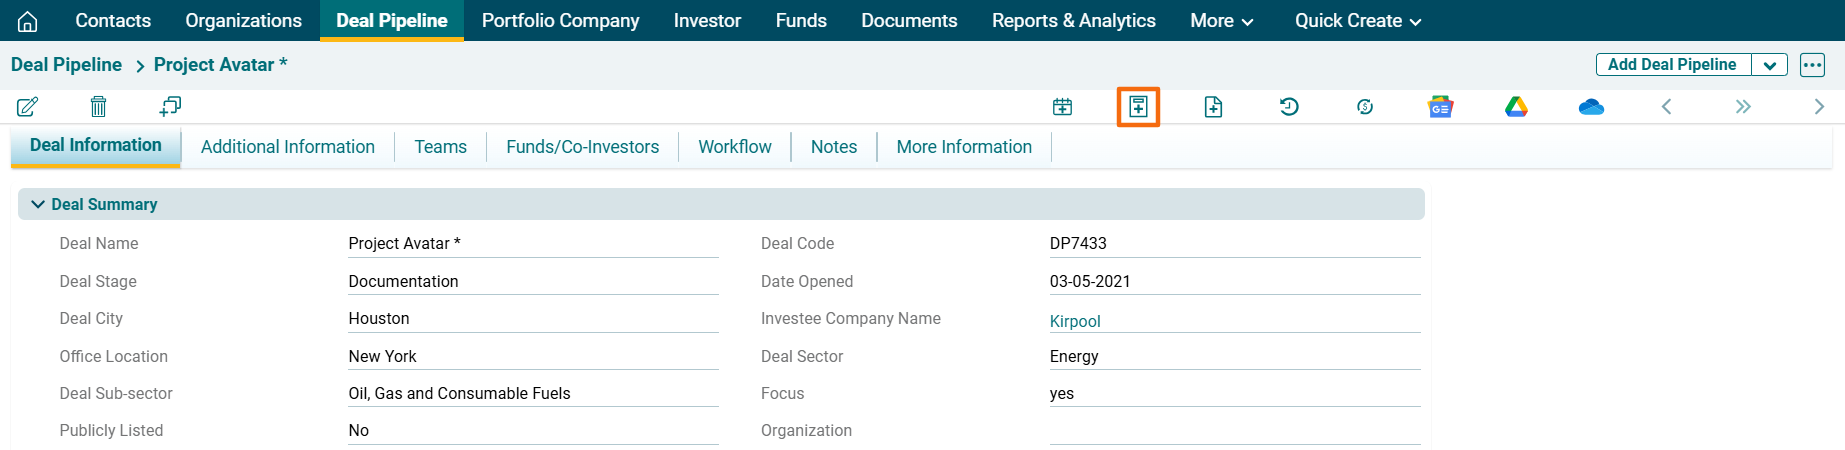Open the Kirpool investee company link
This screenshot has width=1845, height=450.
pyautogui.click(x=1075, y=321)
